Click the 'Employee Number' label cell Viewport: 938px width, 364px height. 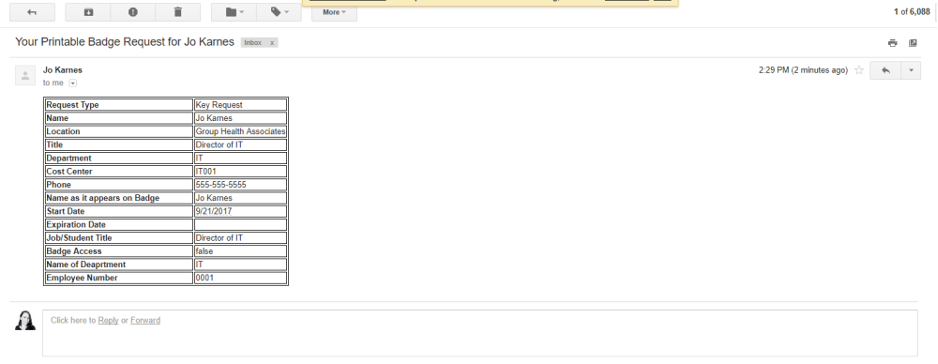coord(118,278)
